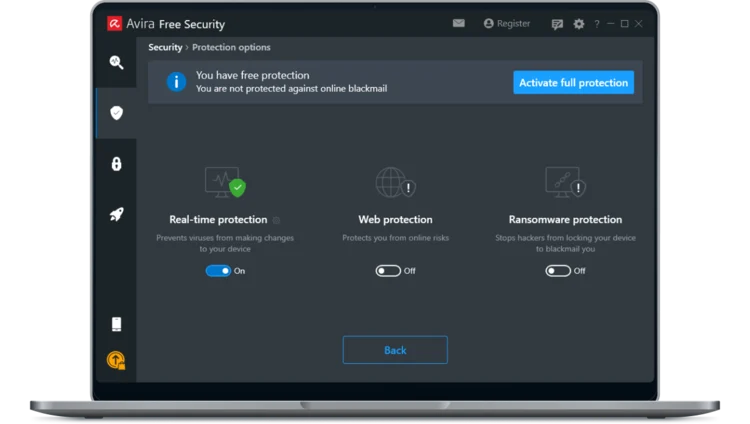Click the orange upgrade icon in sidebar

(116, 360)
